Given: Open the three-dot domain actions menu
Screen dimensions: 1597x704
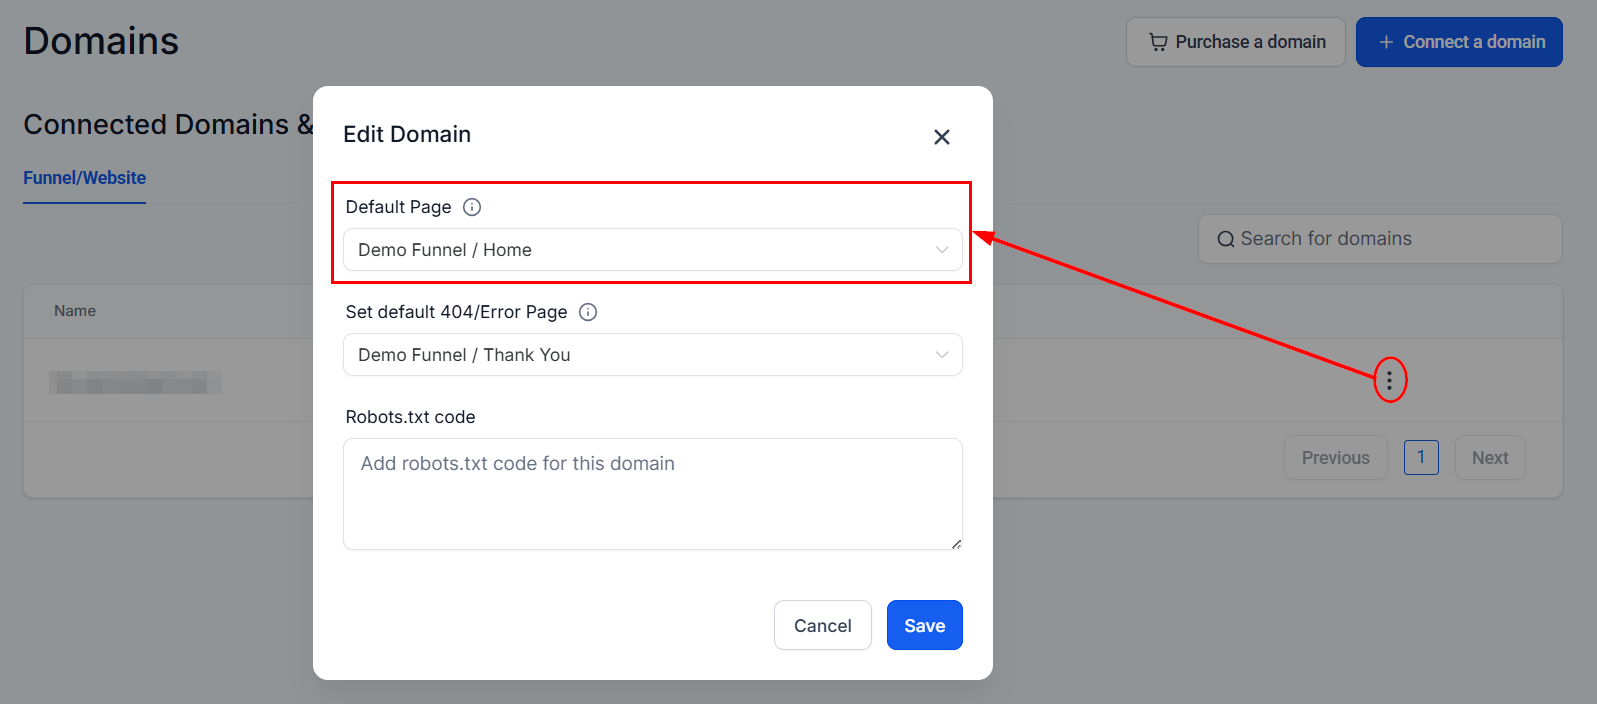Looking at the screenshot, I should (x=1389, y=380).
